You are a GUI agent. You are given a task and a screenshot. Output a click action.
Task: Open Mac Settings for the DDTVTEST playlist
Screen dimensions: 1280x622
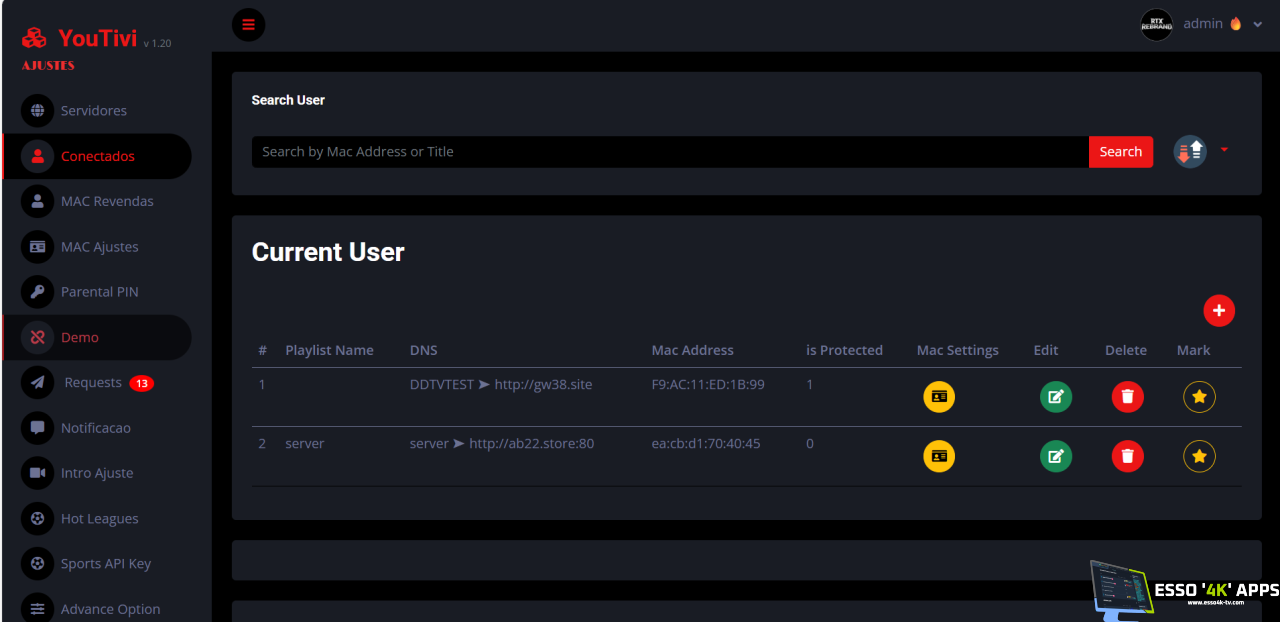tap(939, 396)
